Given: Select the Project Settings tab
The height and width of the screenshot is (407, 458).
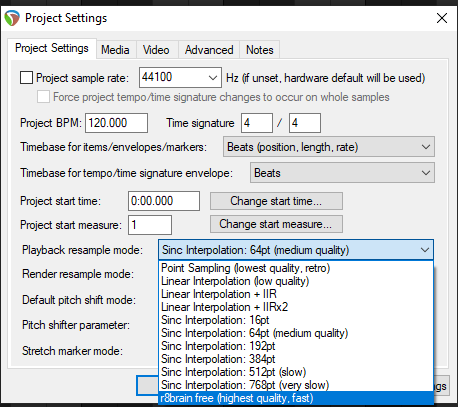Looking at the screenshot, I should 52,49.
